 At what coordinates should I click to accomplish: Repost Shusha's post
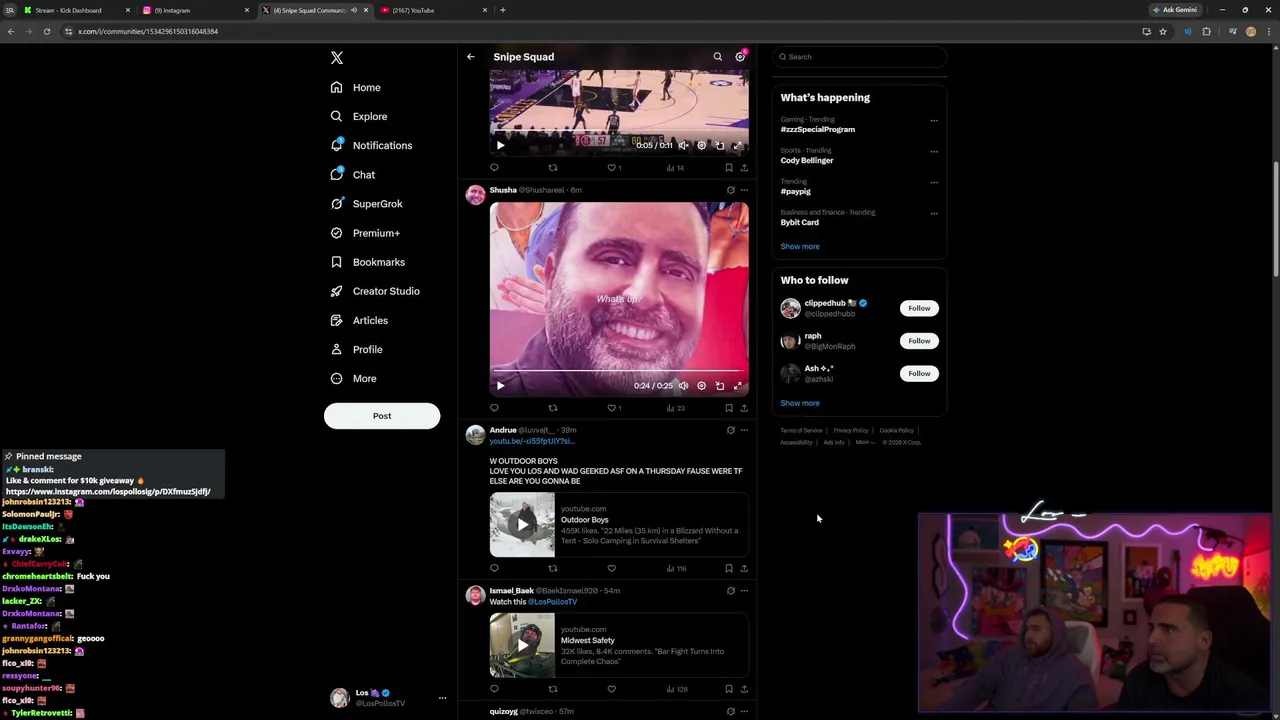tap(552, 408)
